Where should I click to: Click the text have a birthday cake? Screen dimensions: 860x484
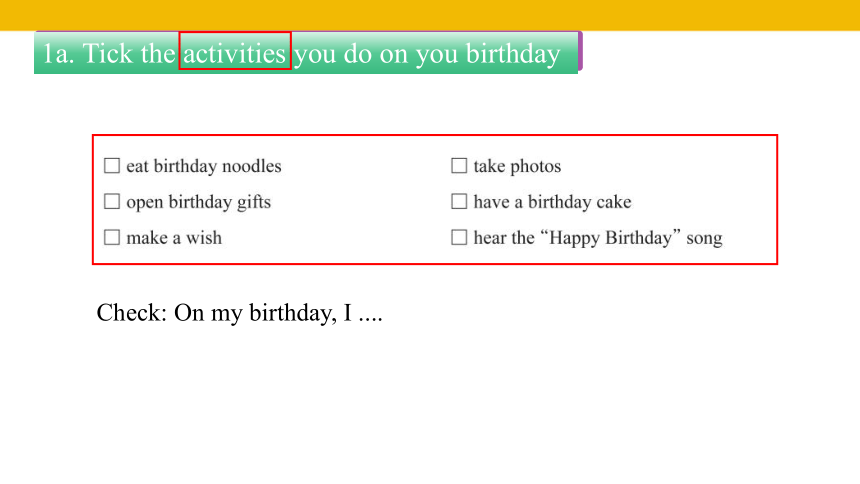point(552,202)
